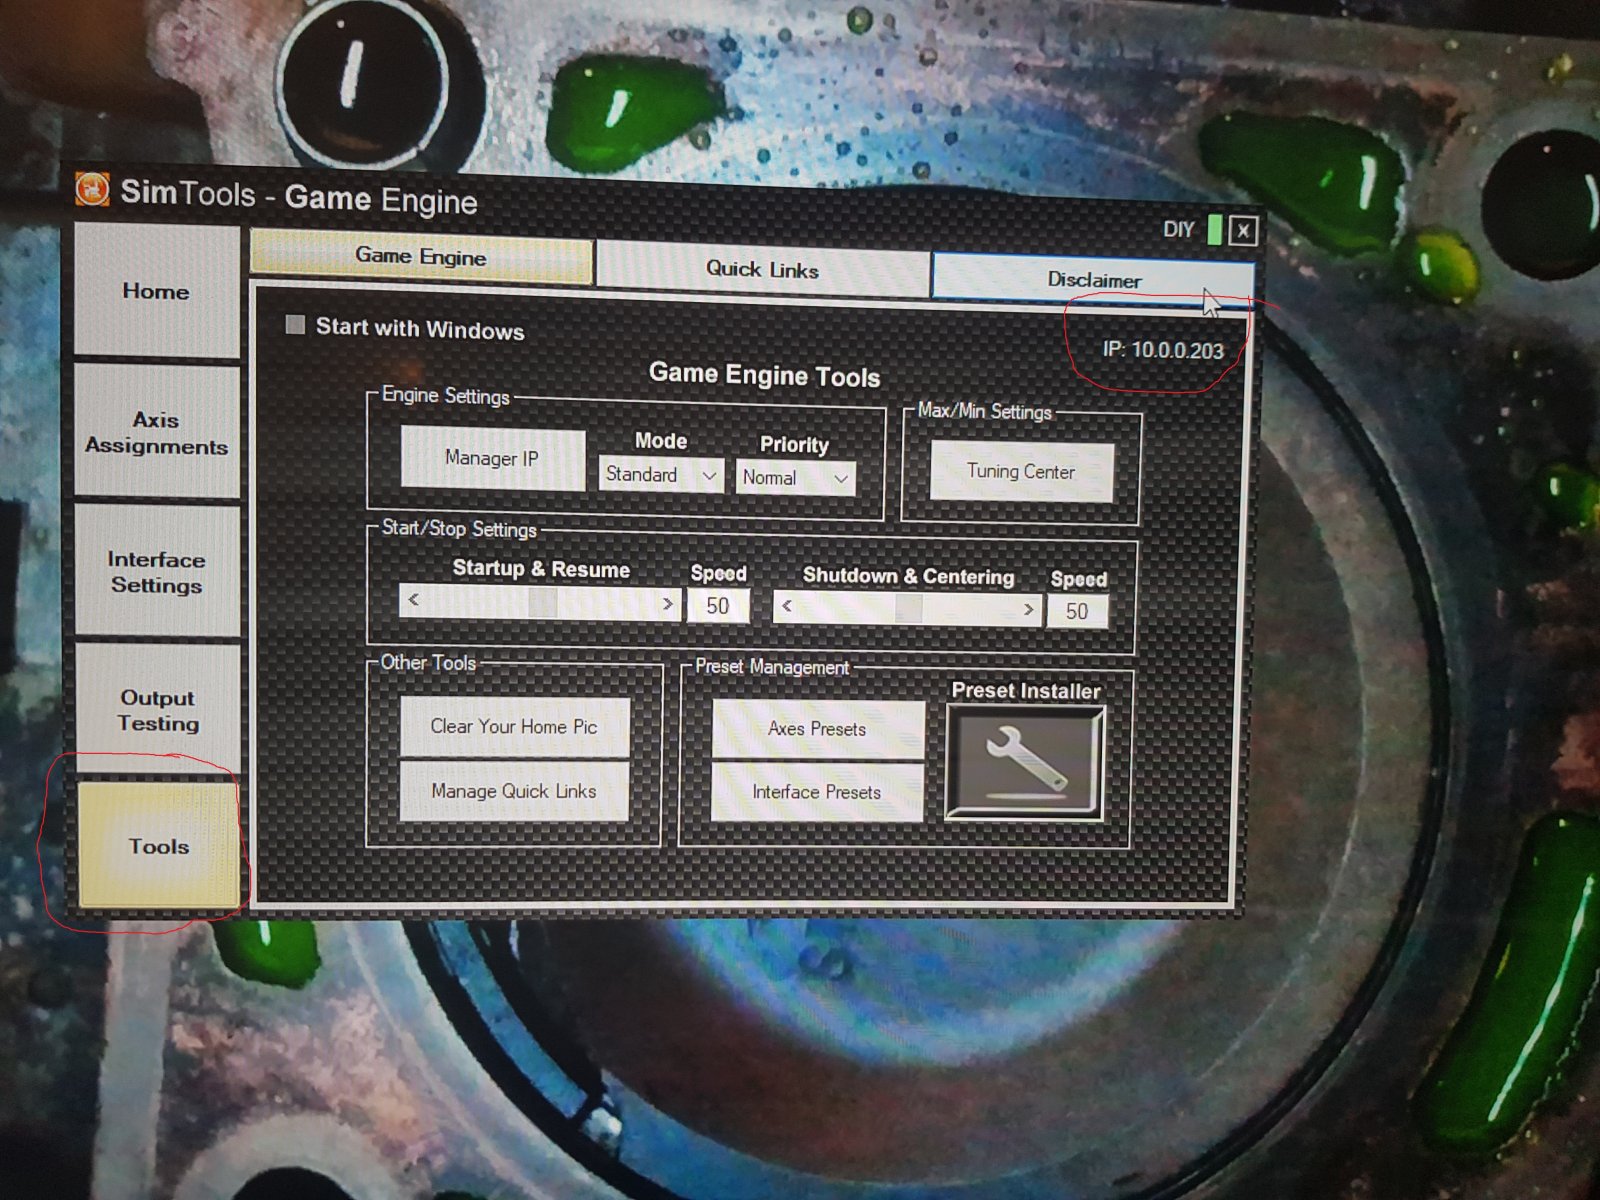Click left arrow of Shutdown & Centering slider
Screen dimensions: 1600x1200
[x=787, y=605]
